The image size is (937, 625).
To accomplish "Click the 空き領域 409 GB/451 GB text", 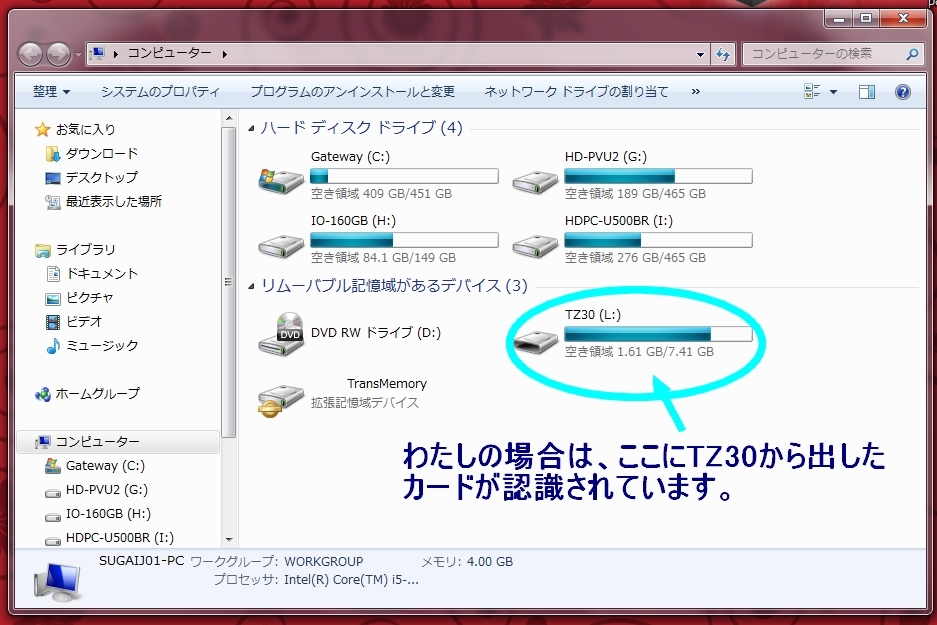I will pyautogui.click(x=381, y=194).
